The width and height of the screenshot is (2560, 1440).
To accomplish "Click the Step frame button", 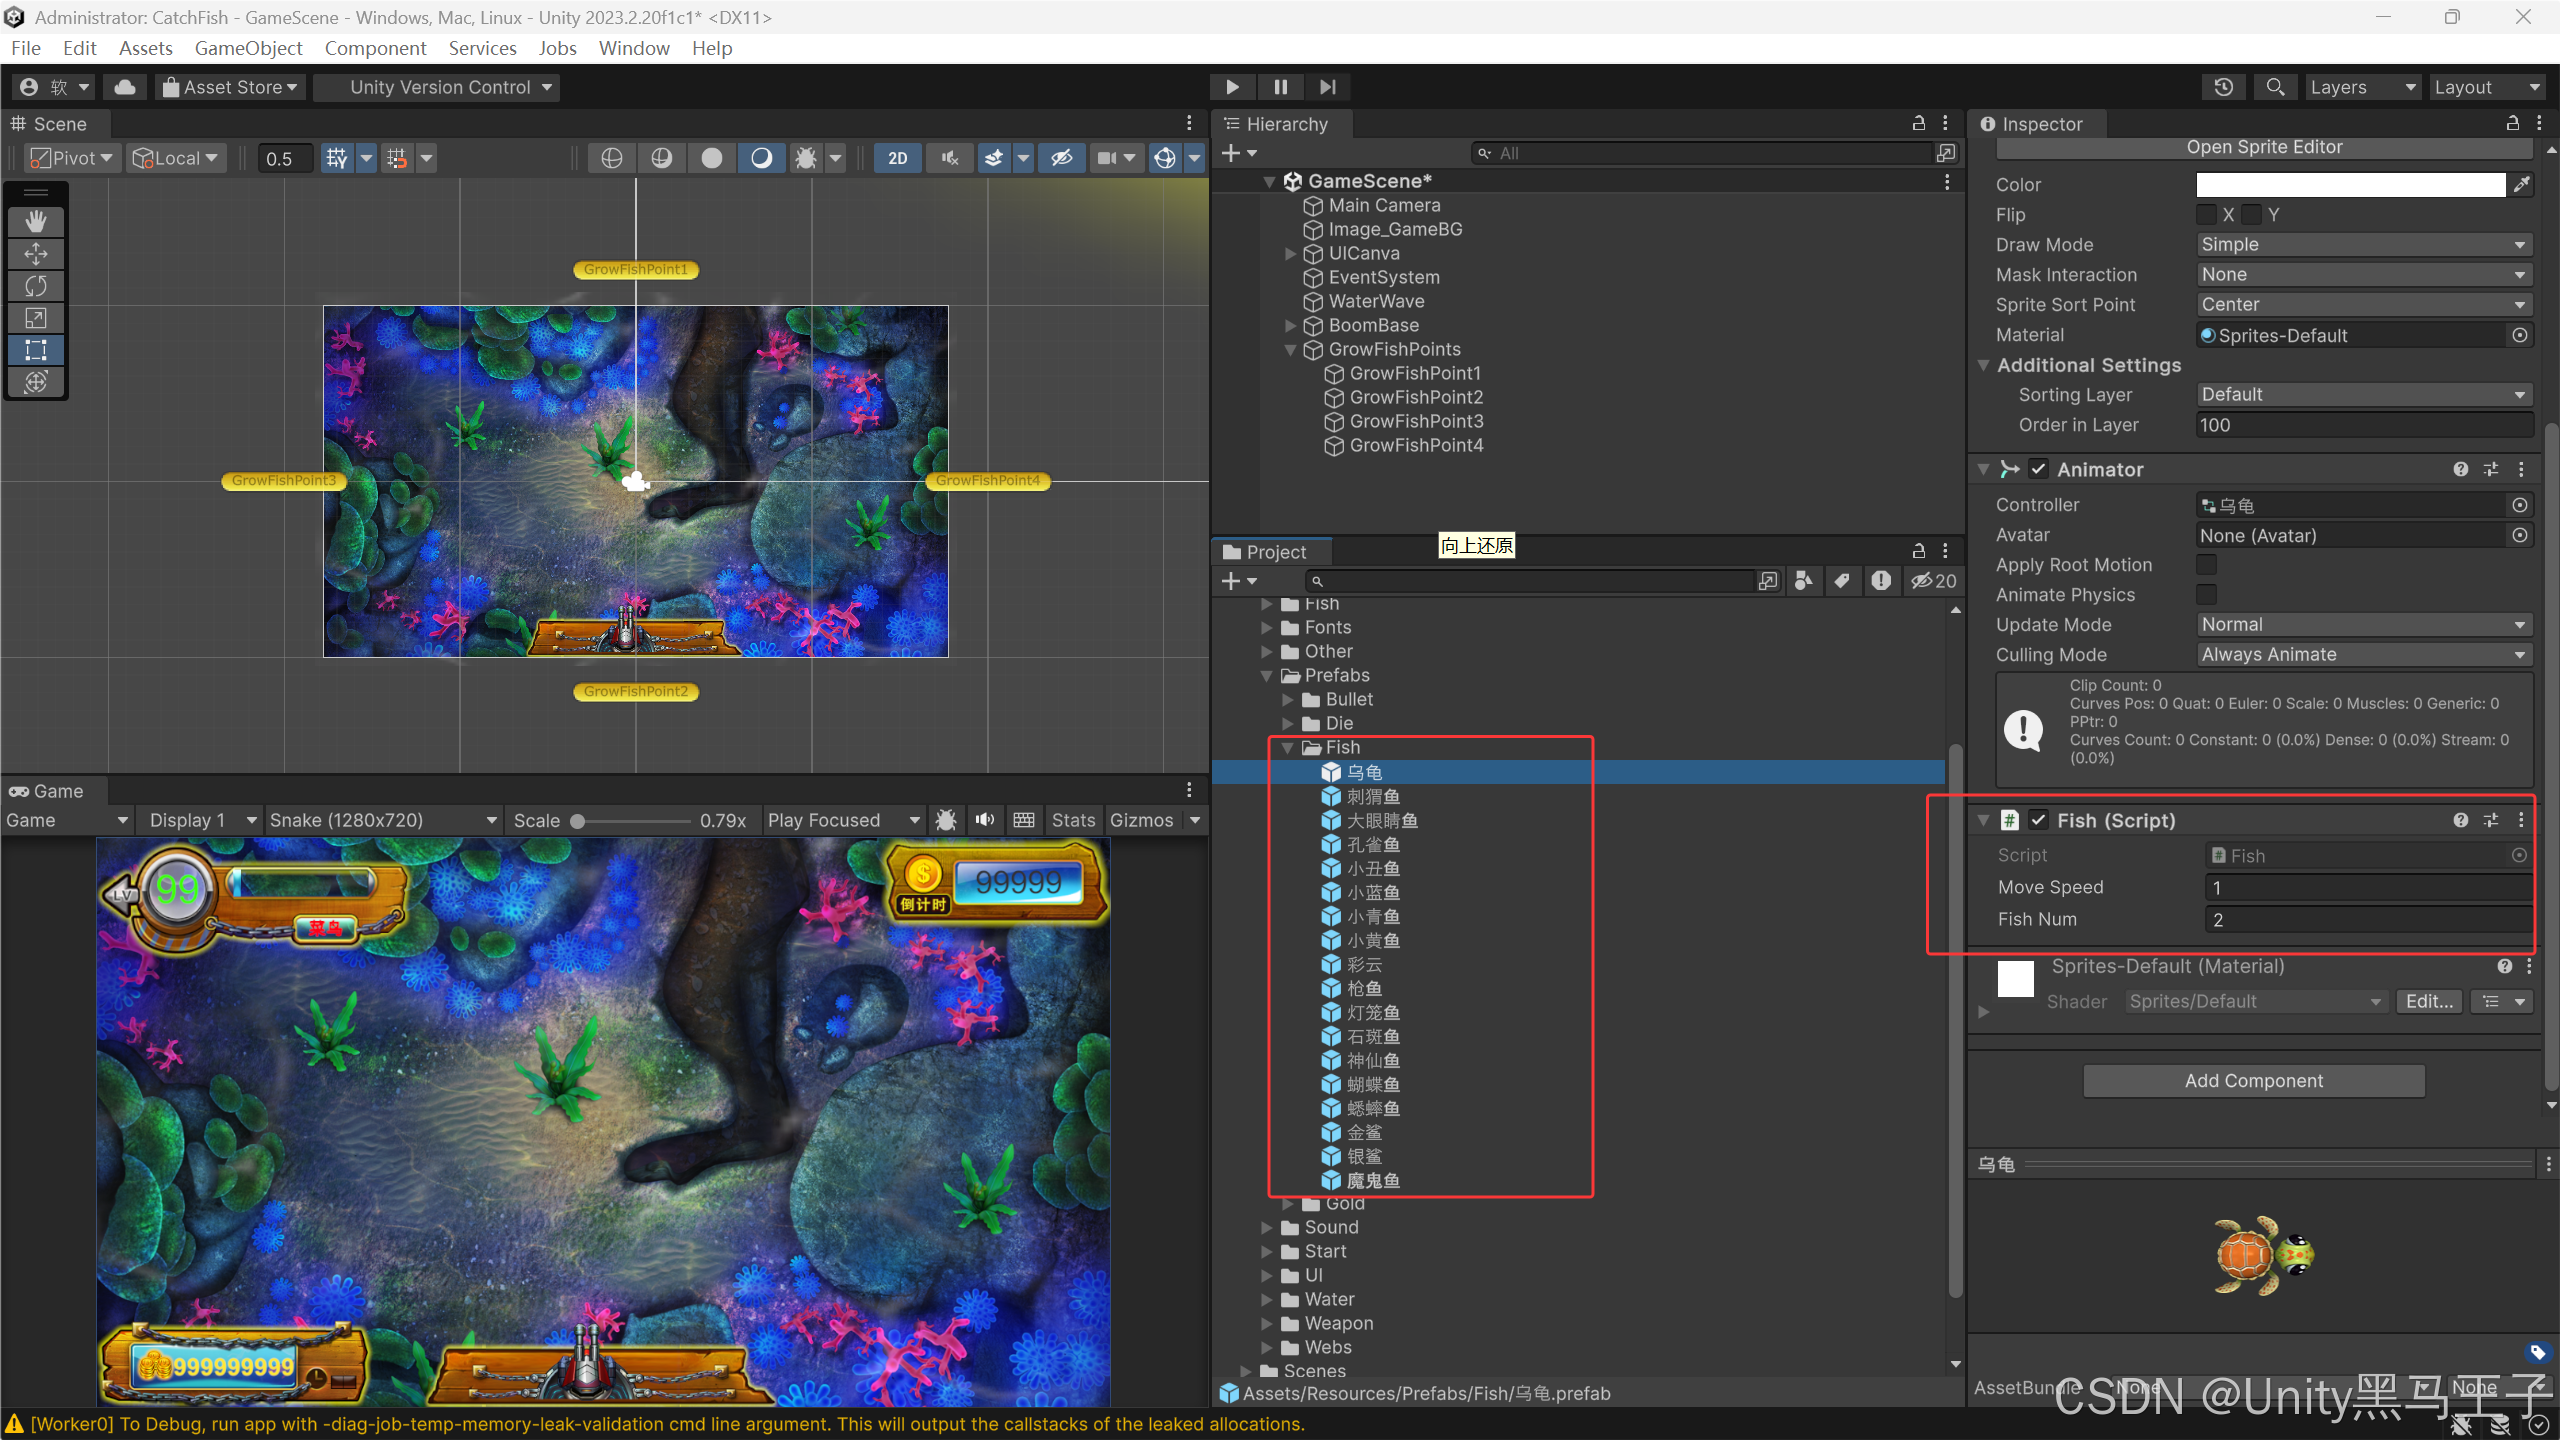I will pos(1327,87).
